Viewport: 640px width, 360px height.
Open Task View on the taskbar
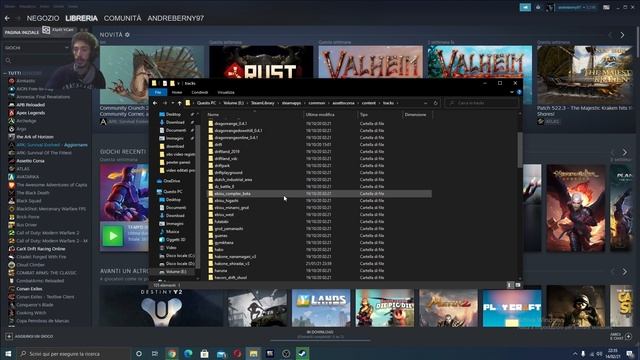click(155, 353)
